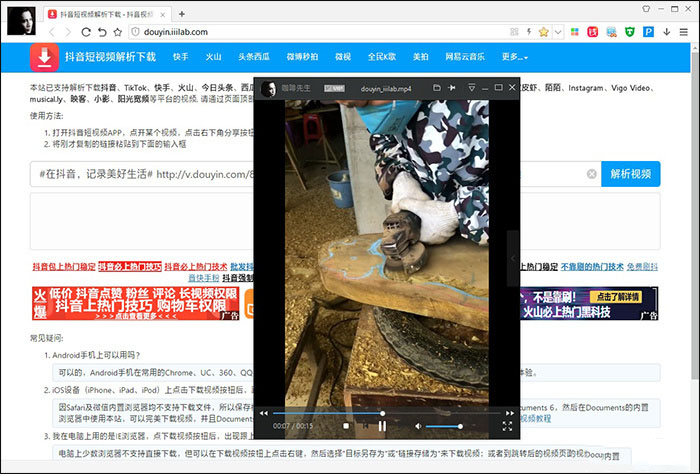Screen dimensions: 700x474
Task: Click the VIP badge in player title bar
Action: click(x=334, y=88)
